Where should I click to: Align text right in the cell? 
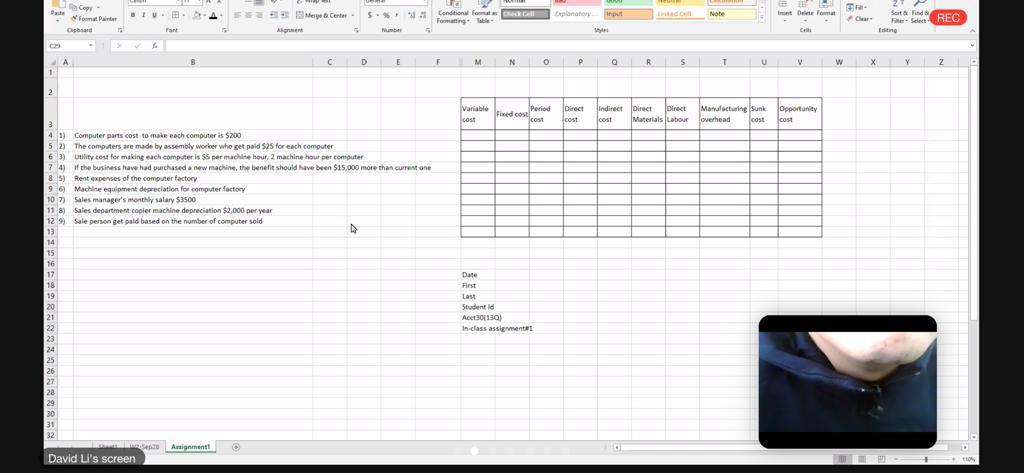coord(259,15)
